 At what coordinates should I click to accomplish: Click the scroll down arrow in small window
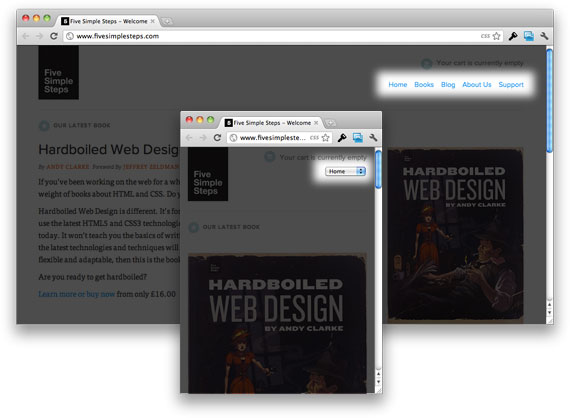click(378, 382)
